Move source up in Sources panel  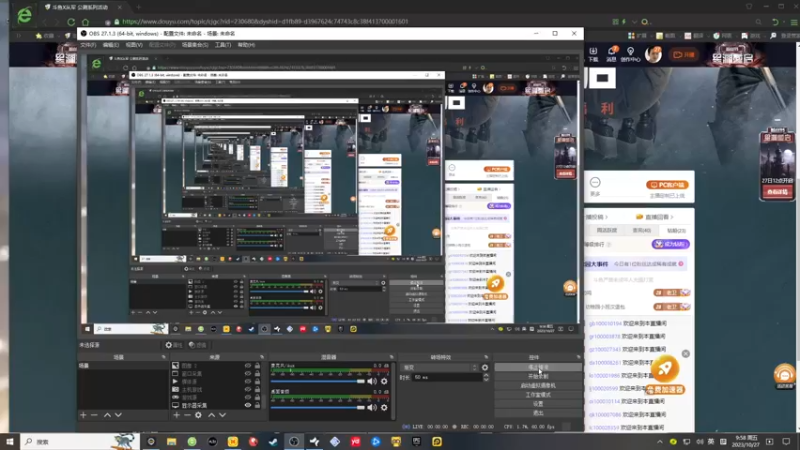click(211, 415)
